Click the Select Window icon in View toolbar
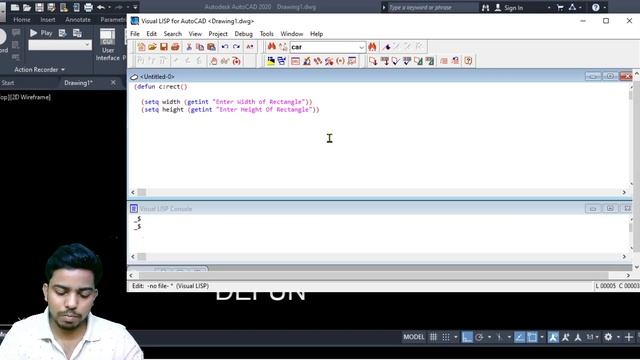Image resolution: width=640 pixels, height=360 pixels. click(x=282, y=61)
